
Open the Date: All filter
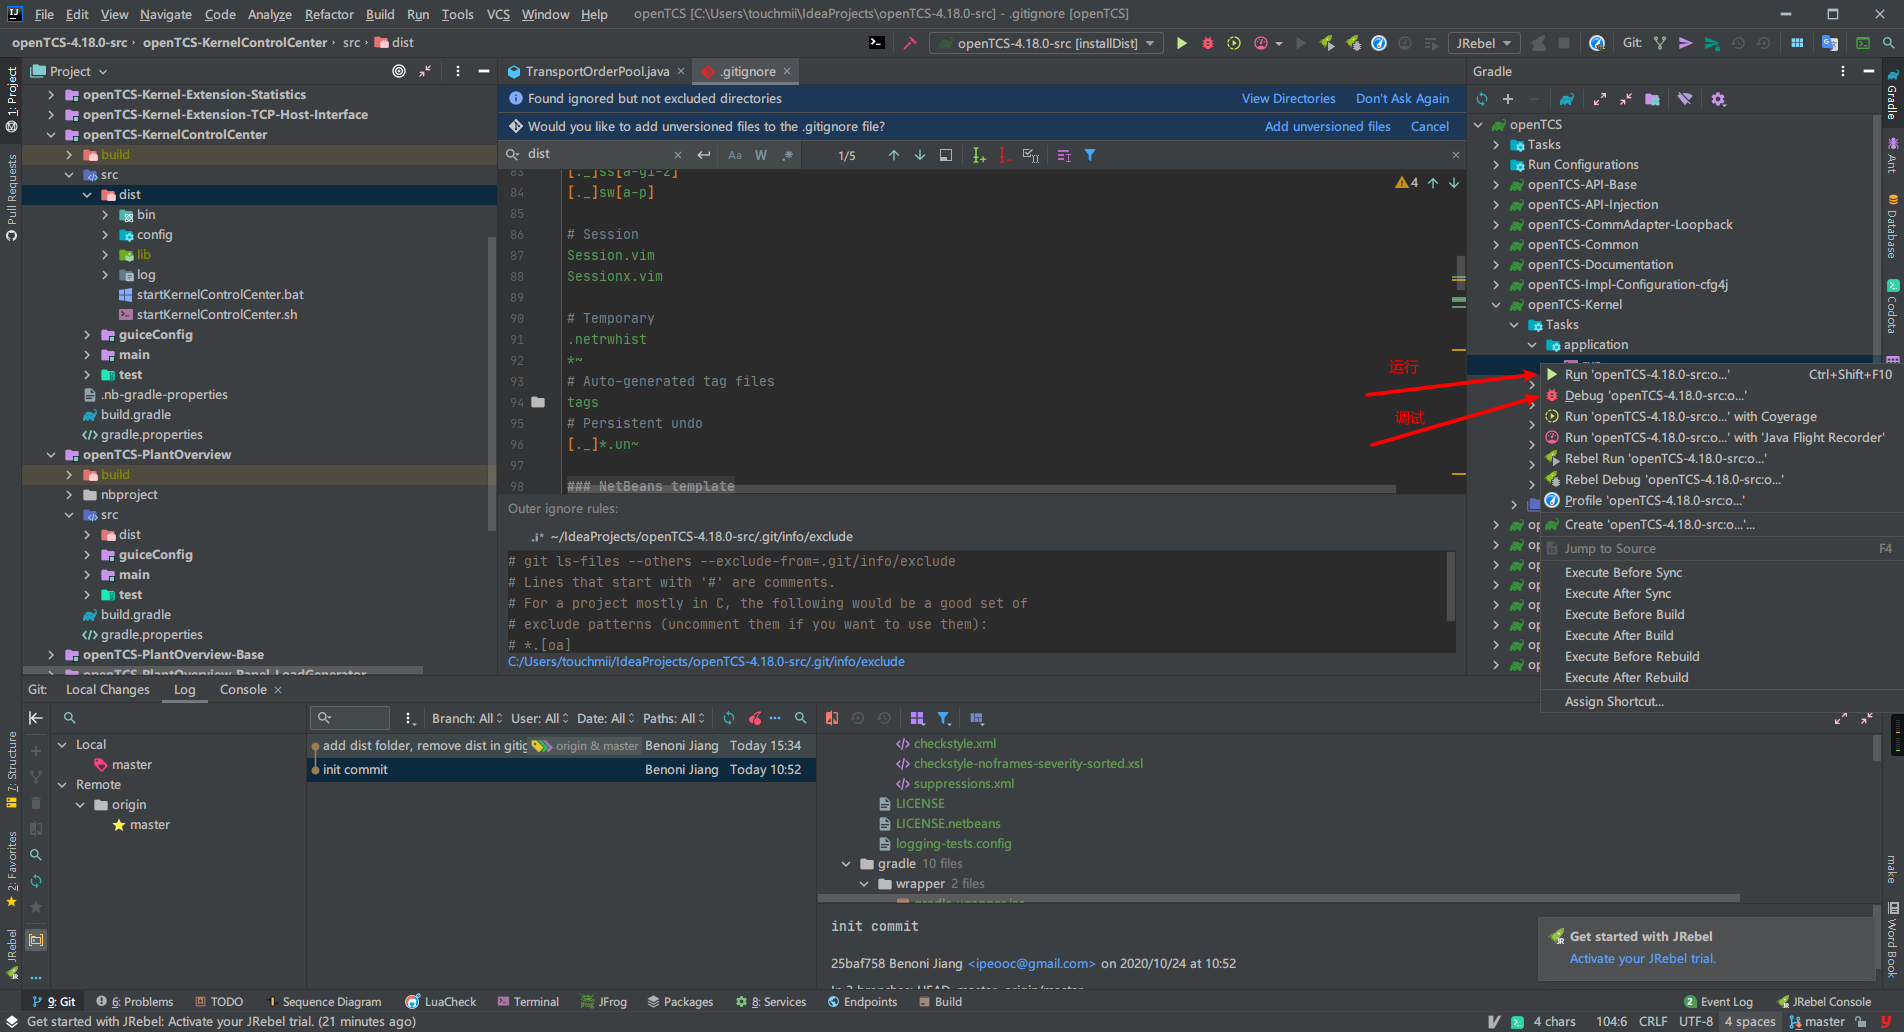606,718
